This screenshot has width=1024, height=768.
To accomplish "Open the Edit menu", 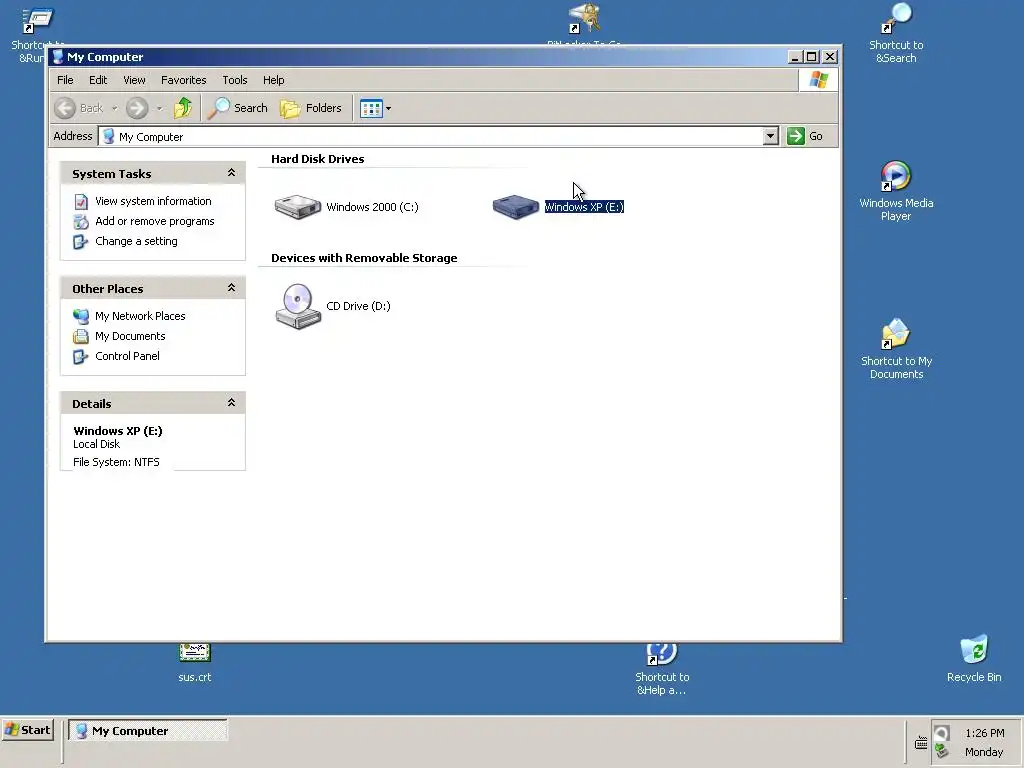I will click(98, 80).
